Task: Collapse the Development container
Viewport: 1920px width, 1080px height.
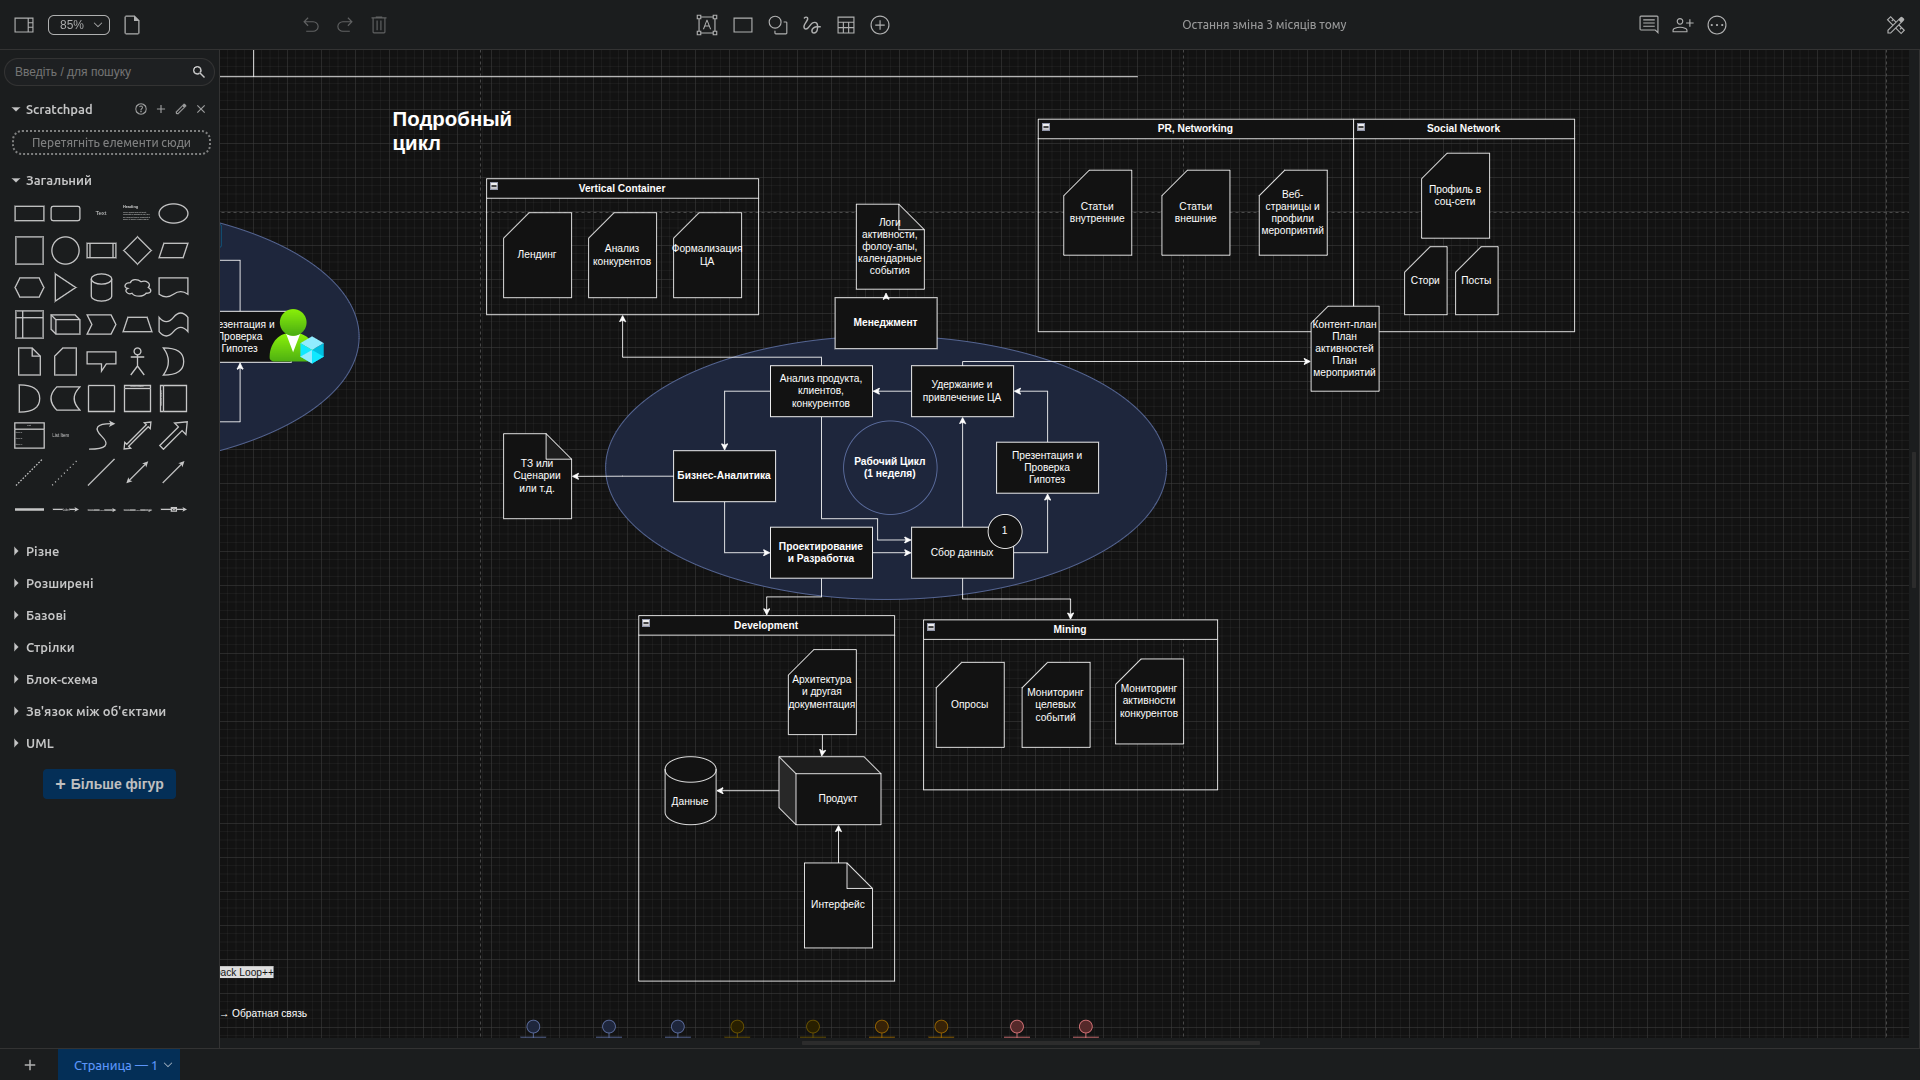Action: click(x=646, y=624)
